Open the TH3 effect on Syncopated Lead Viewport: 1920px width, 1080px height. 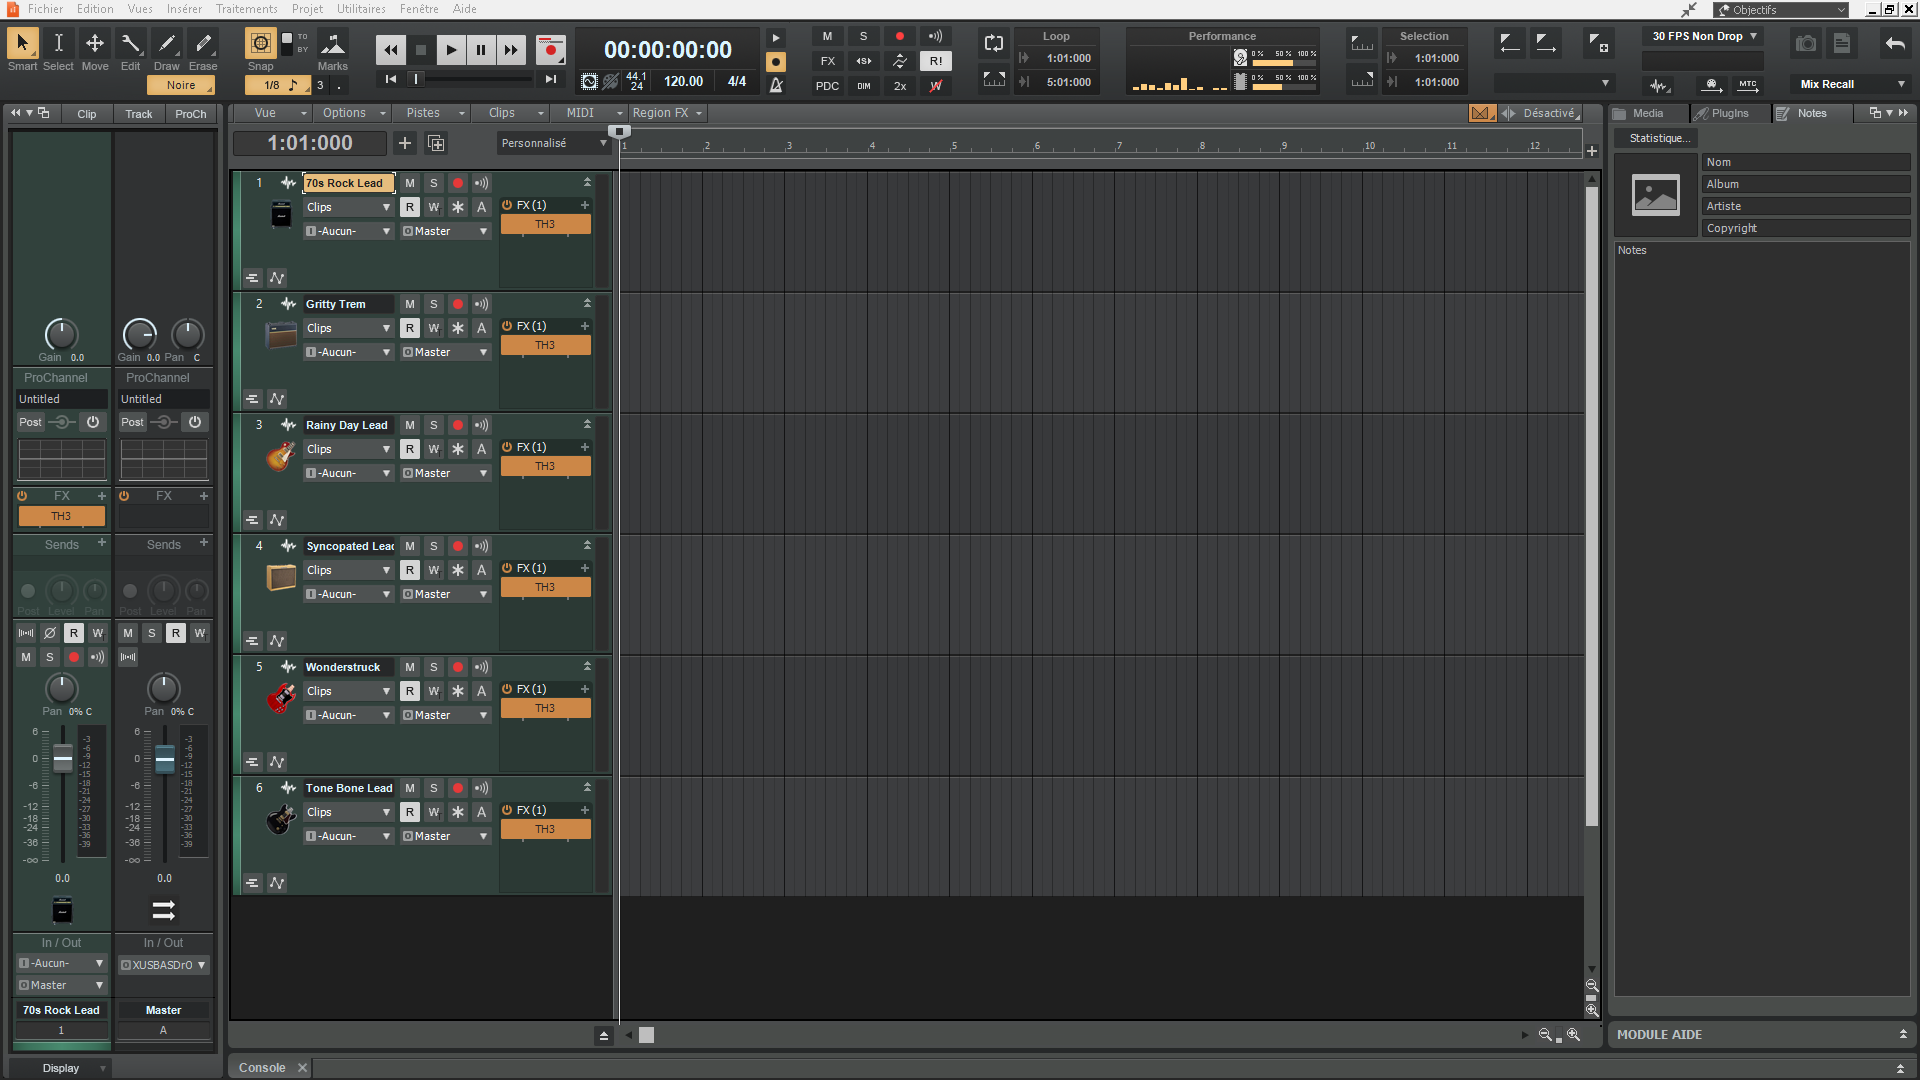tap(545, 587)
